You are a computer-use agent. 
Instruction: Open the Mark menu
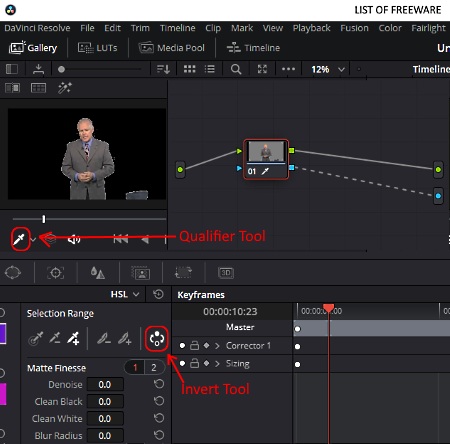click(x=242, y=28)
